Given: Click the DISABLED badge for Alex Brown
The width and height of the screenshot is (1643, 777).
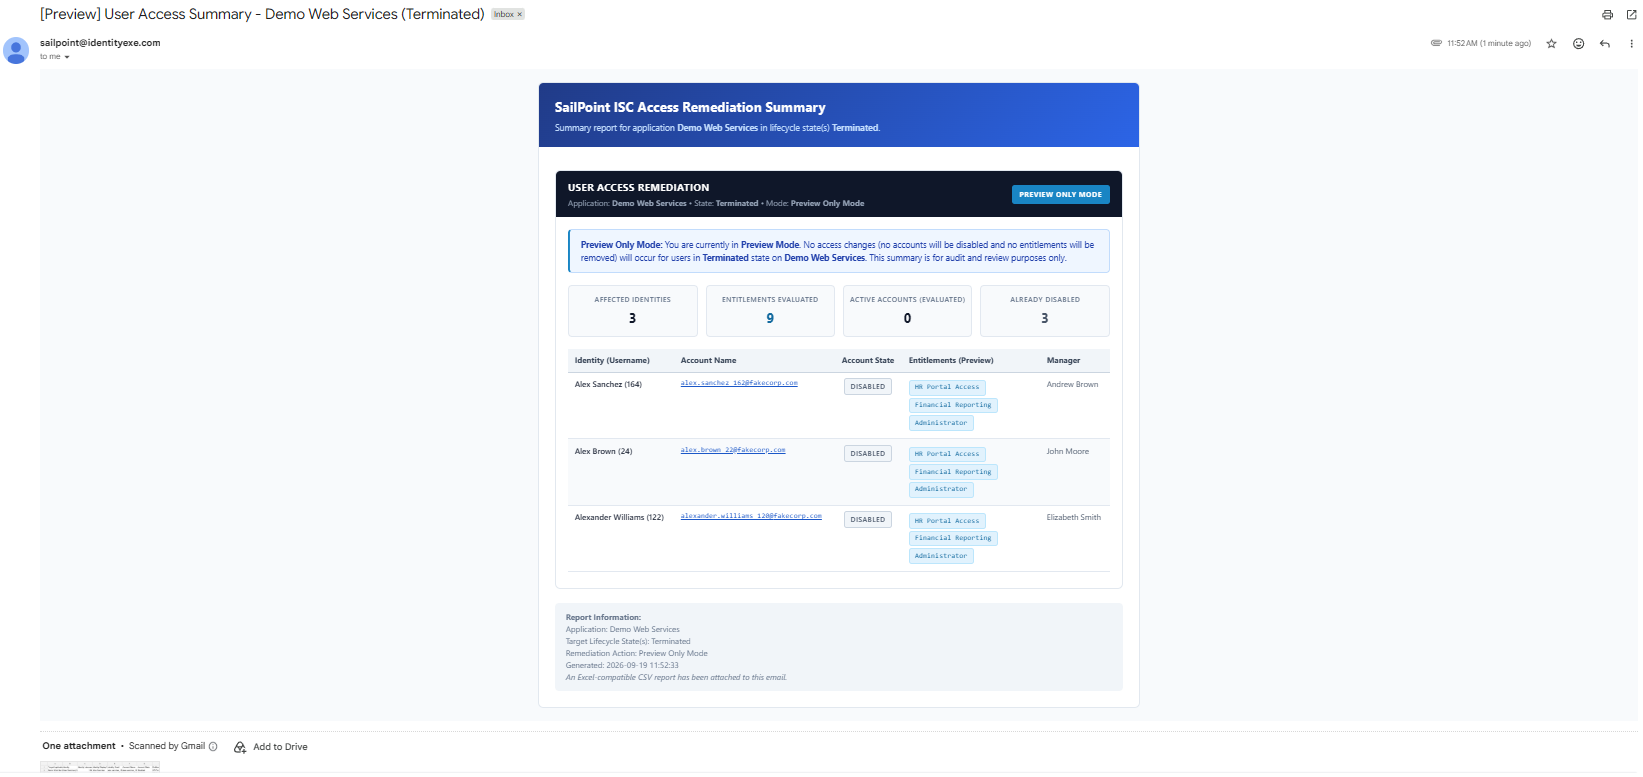Looking at the screenshot, I should (x=868, y=454).
